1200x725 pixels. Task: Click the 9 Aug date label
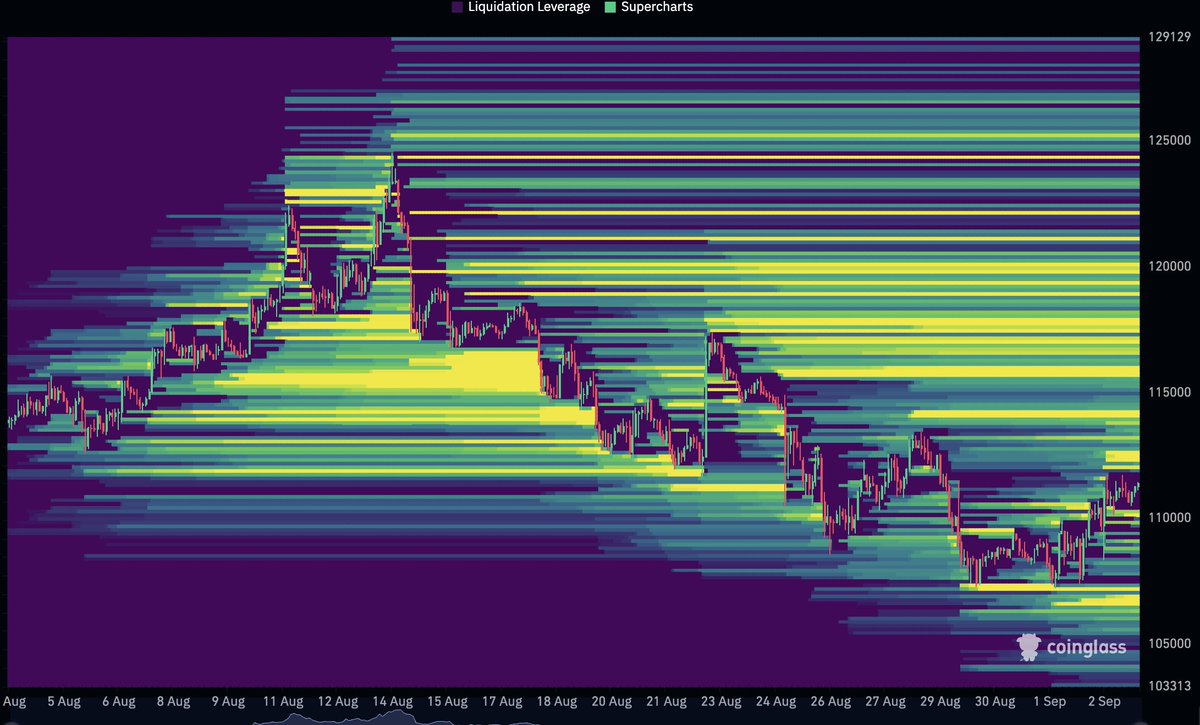[228, 701]
